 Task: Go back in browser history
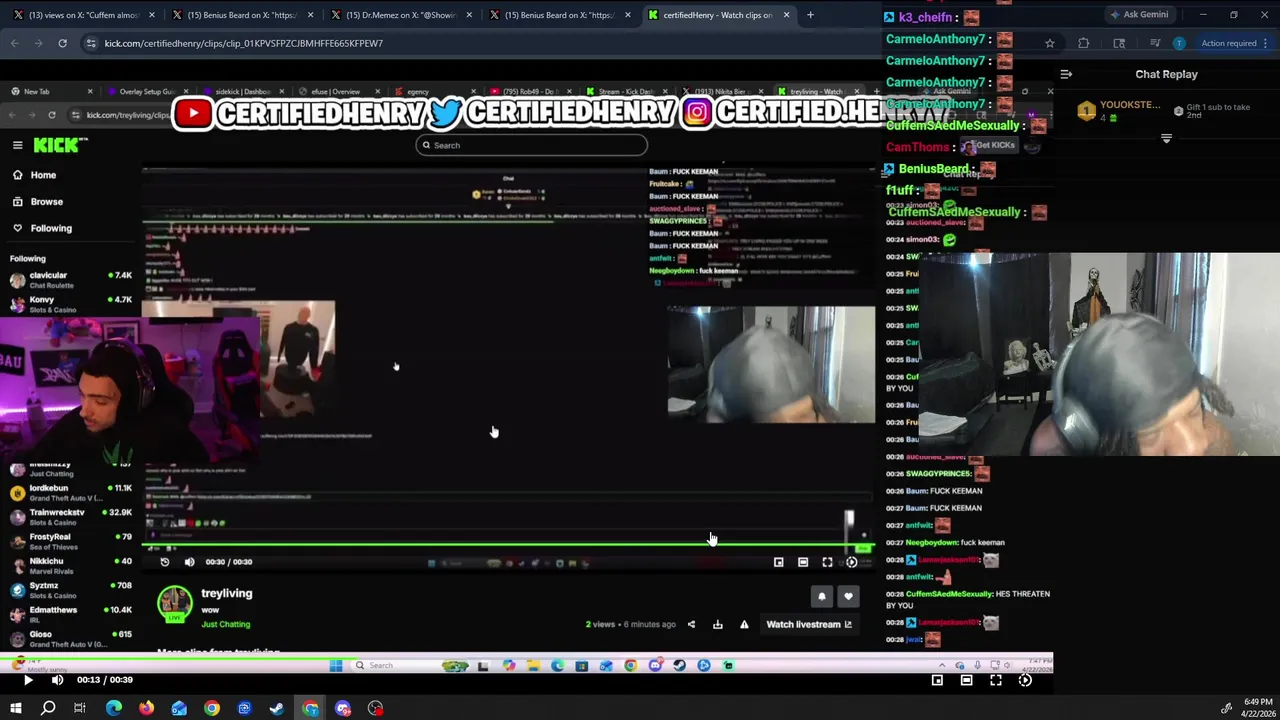tap(14, 43)
